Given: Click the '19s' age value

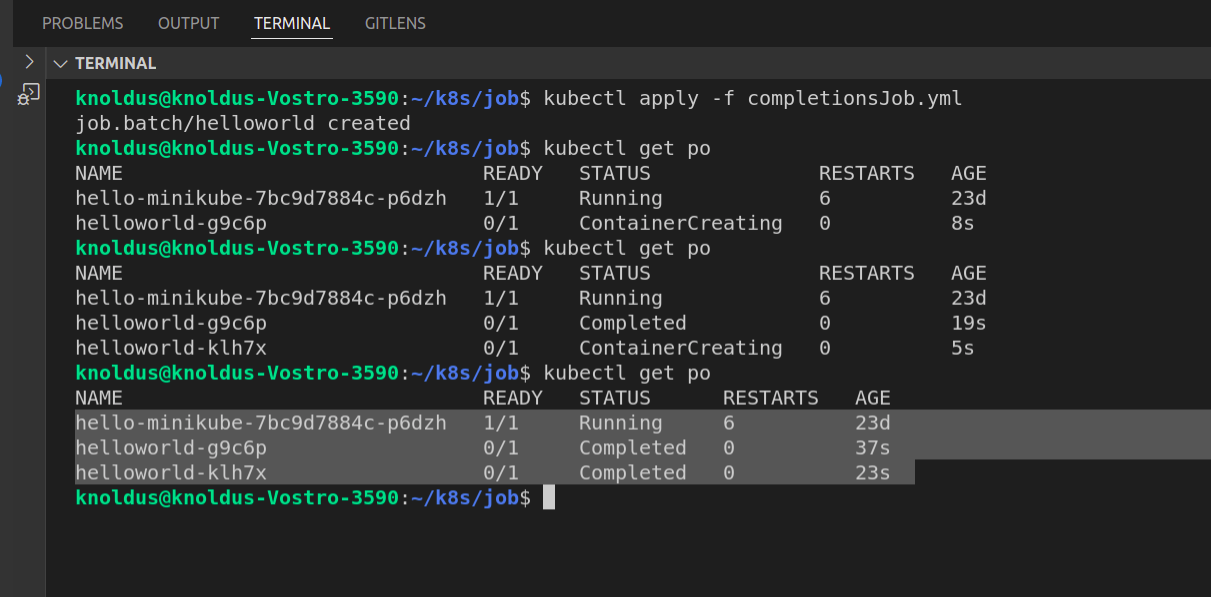Looking at the screenshot, I should 968,323.
